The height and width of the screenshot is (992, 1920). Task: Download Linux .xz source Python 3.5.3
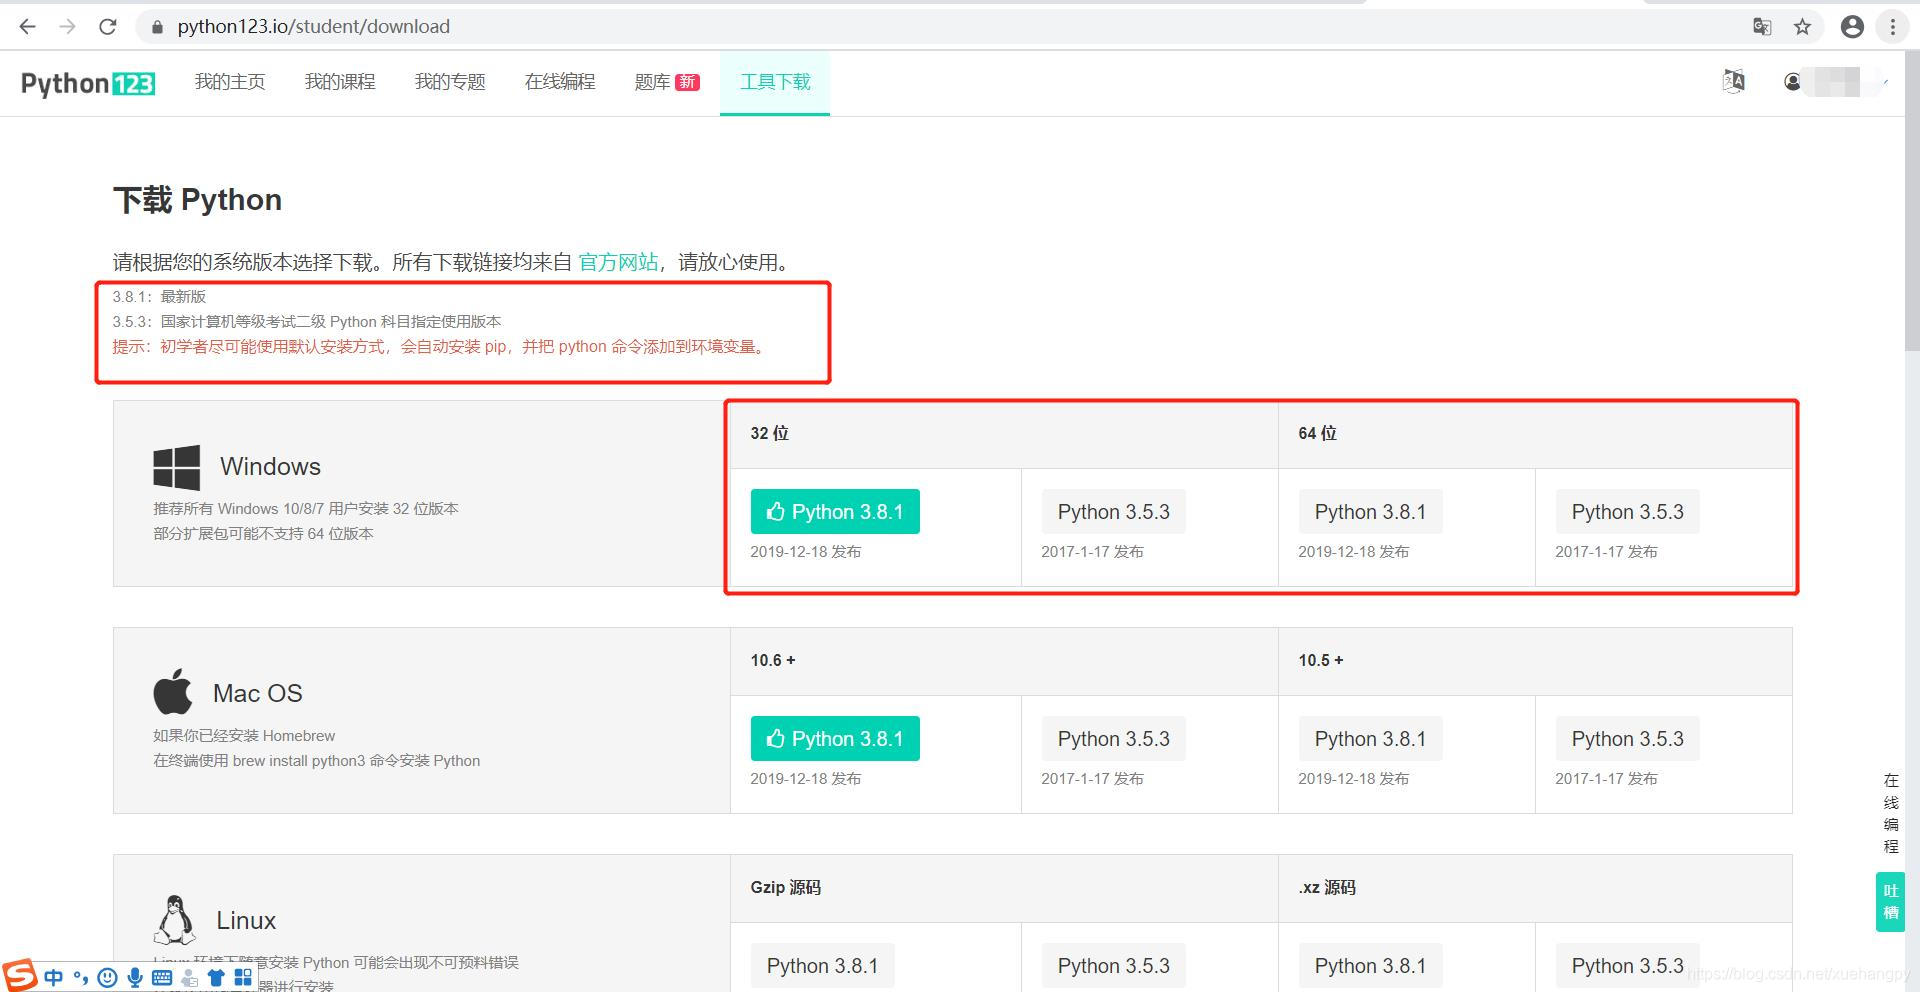tap(1627, 966)
